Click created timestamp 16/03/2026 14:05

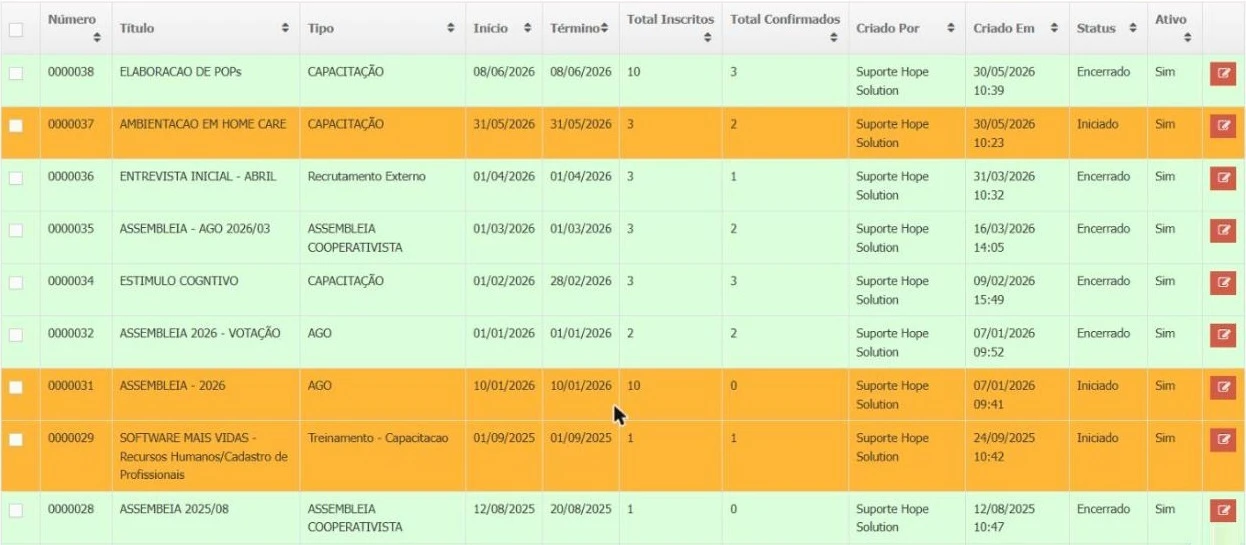pos(1004,238)
